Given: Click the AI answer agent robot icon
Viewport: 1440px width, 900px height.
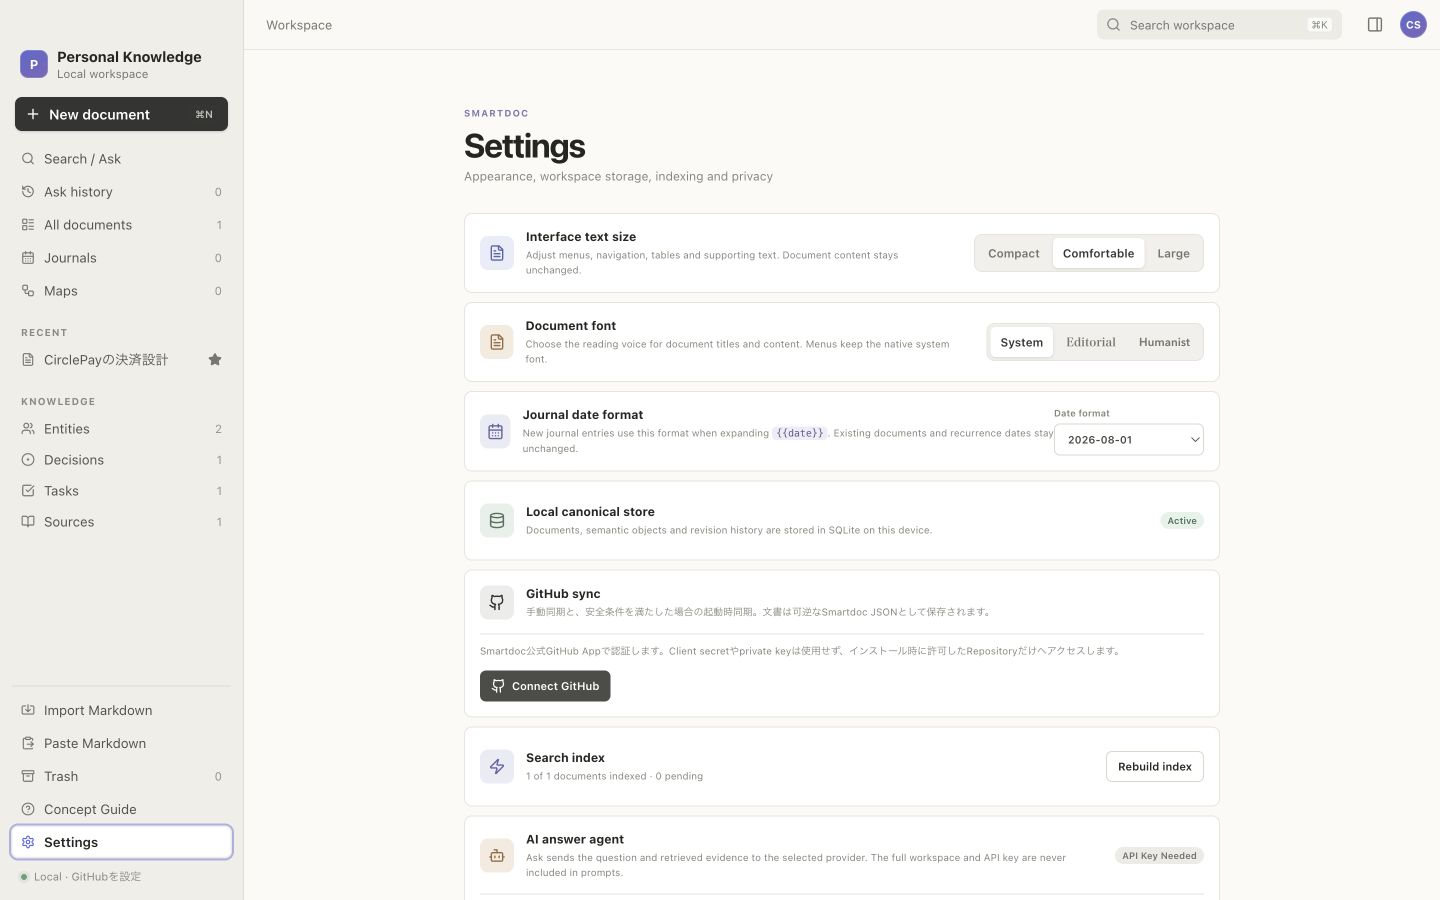Looking at the screenshot, I should click(x=497, y=855).
